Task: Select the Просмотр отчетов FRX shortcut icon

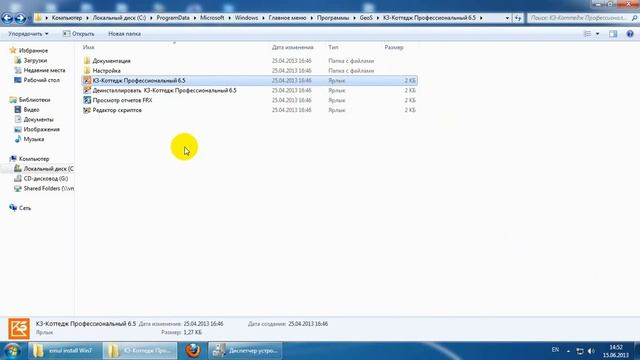Action: [87, 100]
